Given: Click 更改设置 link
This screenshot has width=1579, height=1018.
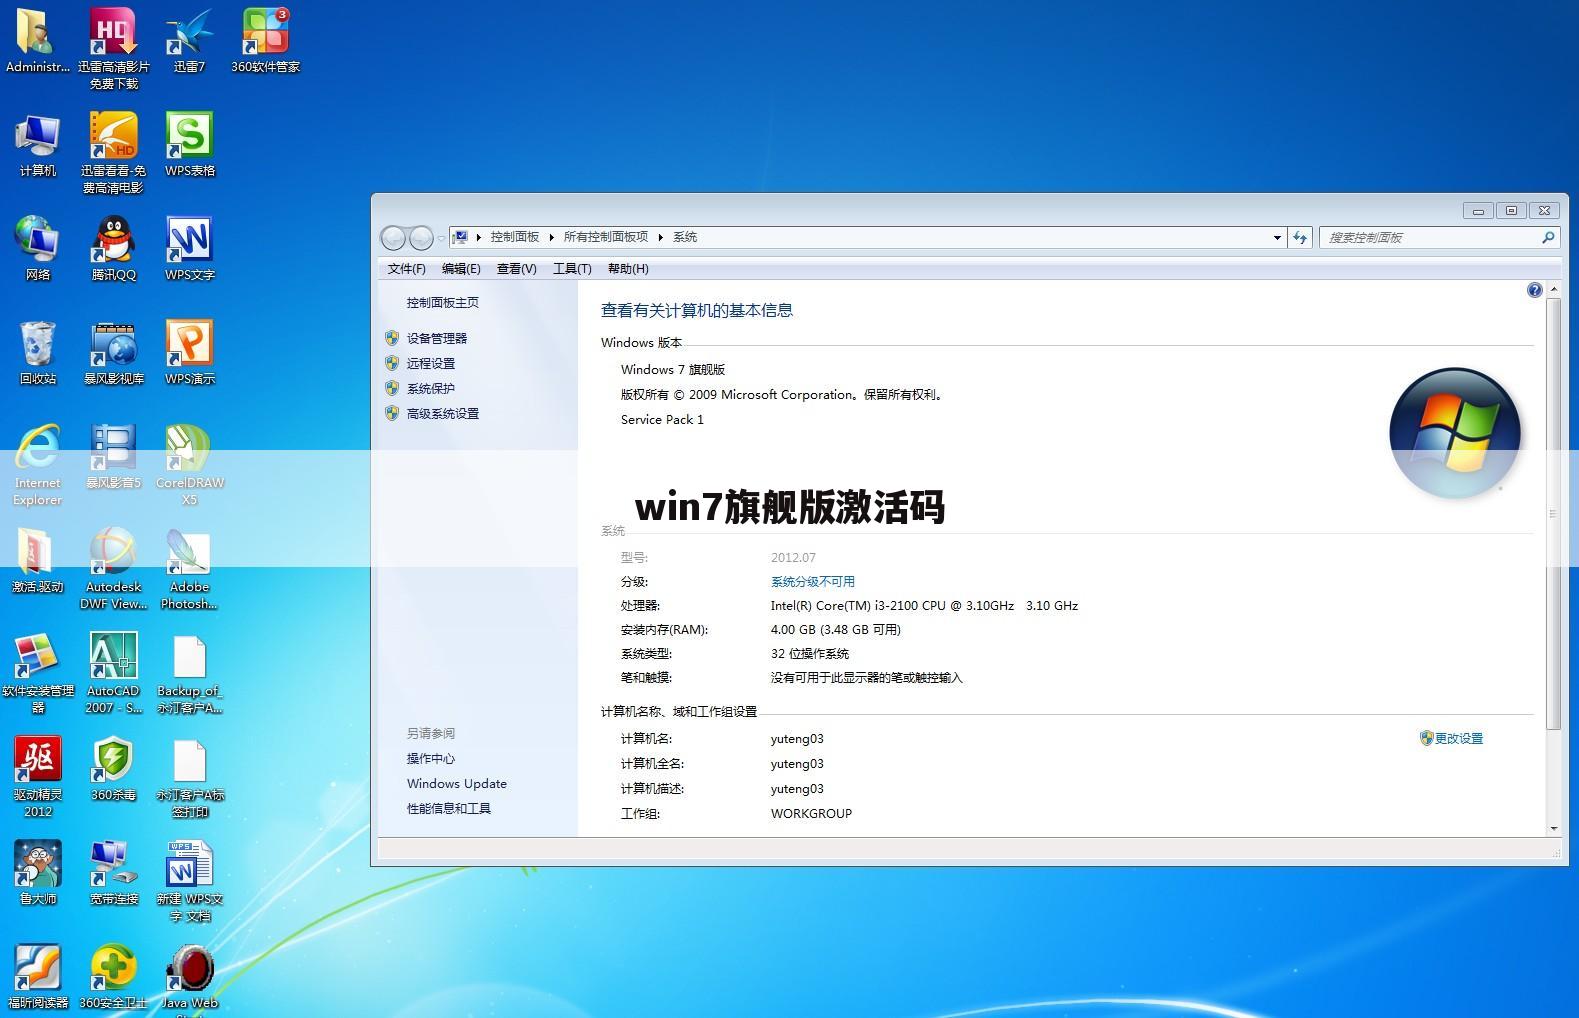Looking at the screenshot, I should click(x=1458, y=738).
